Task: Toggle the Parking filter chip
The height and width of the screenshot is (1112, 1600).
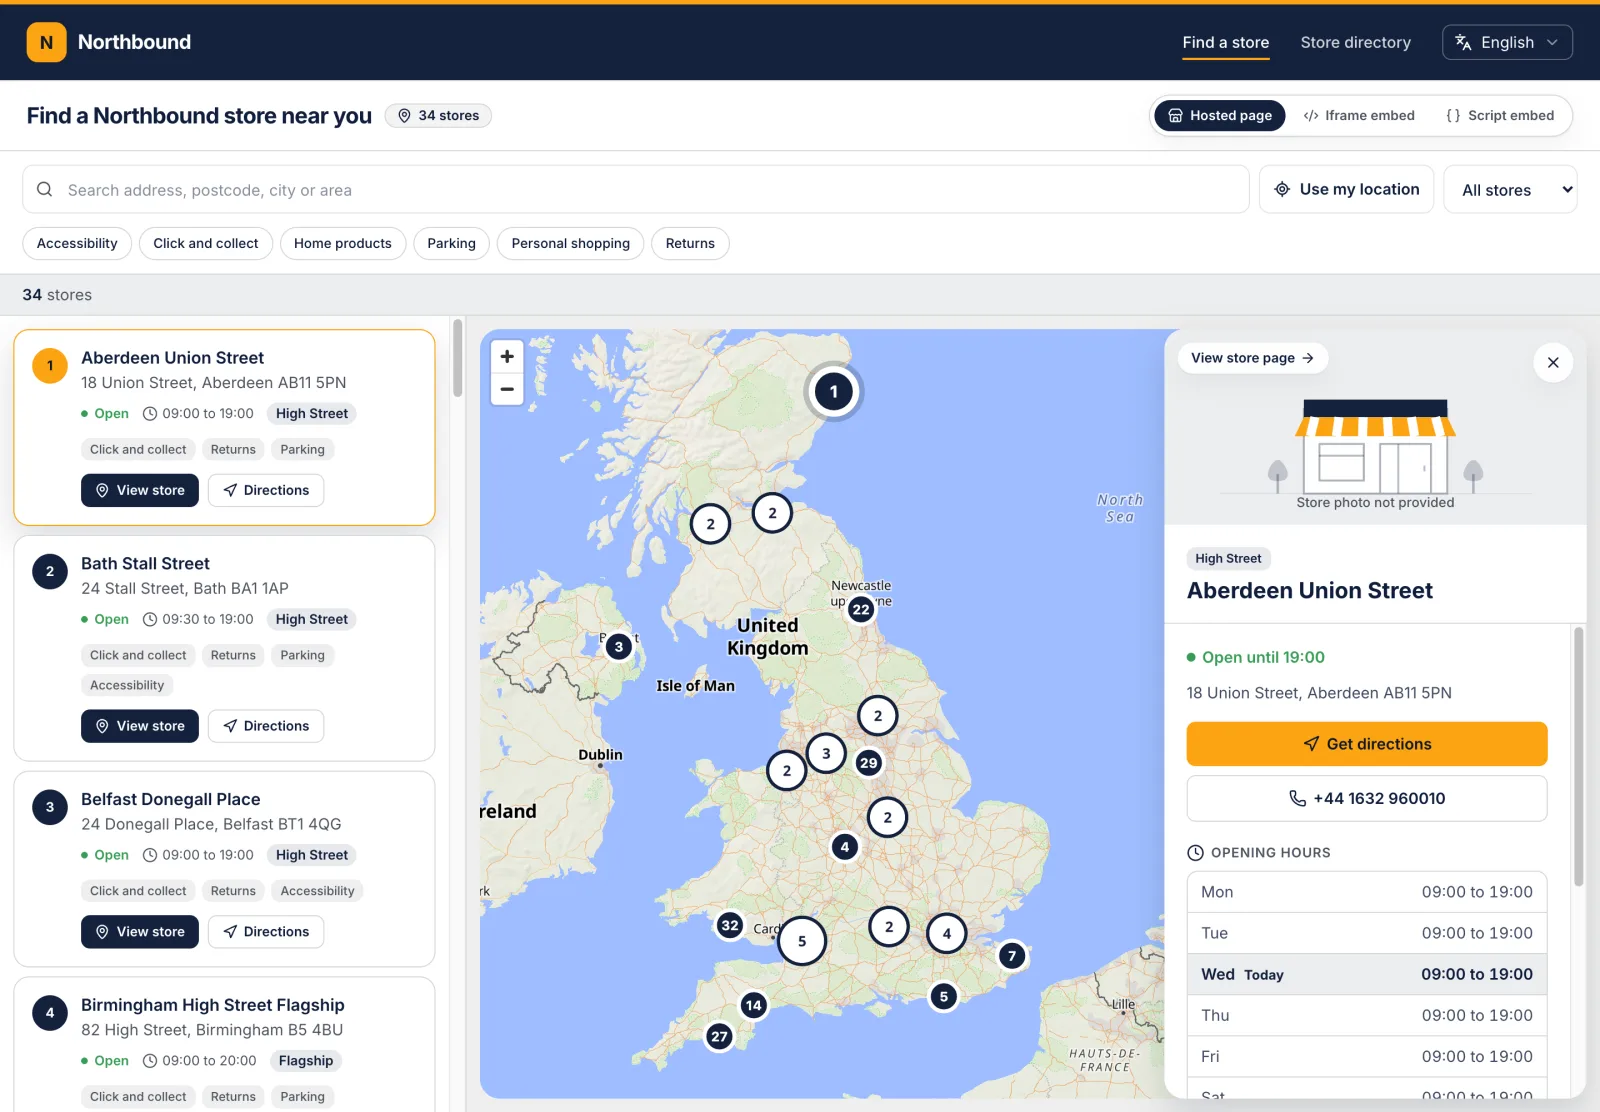Action: tap(452, 244)
